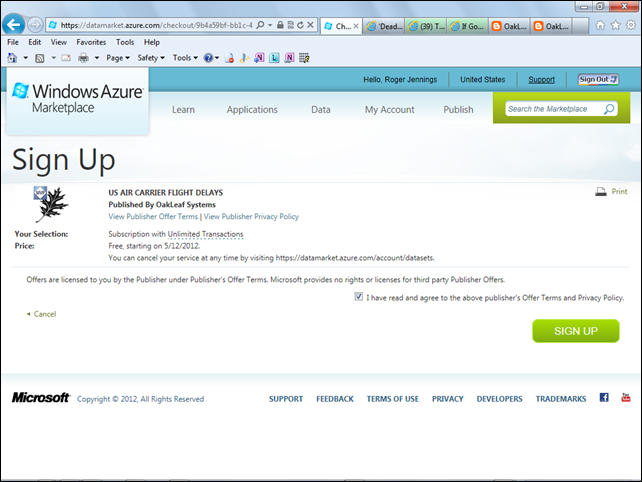Open the Learn navigation item
Image resolution: width=642 pixels, height=482 pixels.
[183, 110]
